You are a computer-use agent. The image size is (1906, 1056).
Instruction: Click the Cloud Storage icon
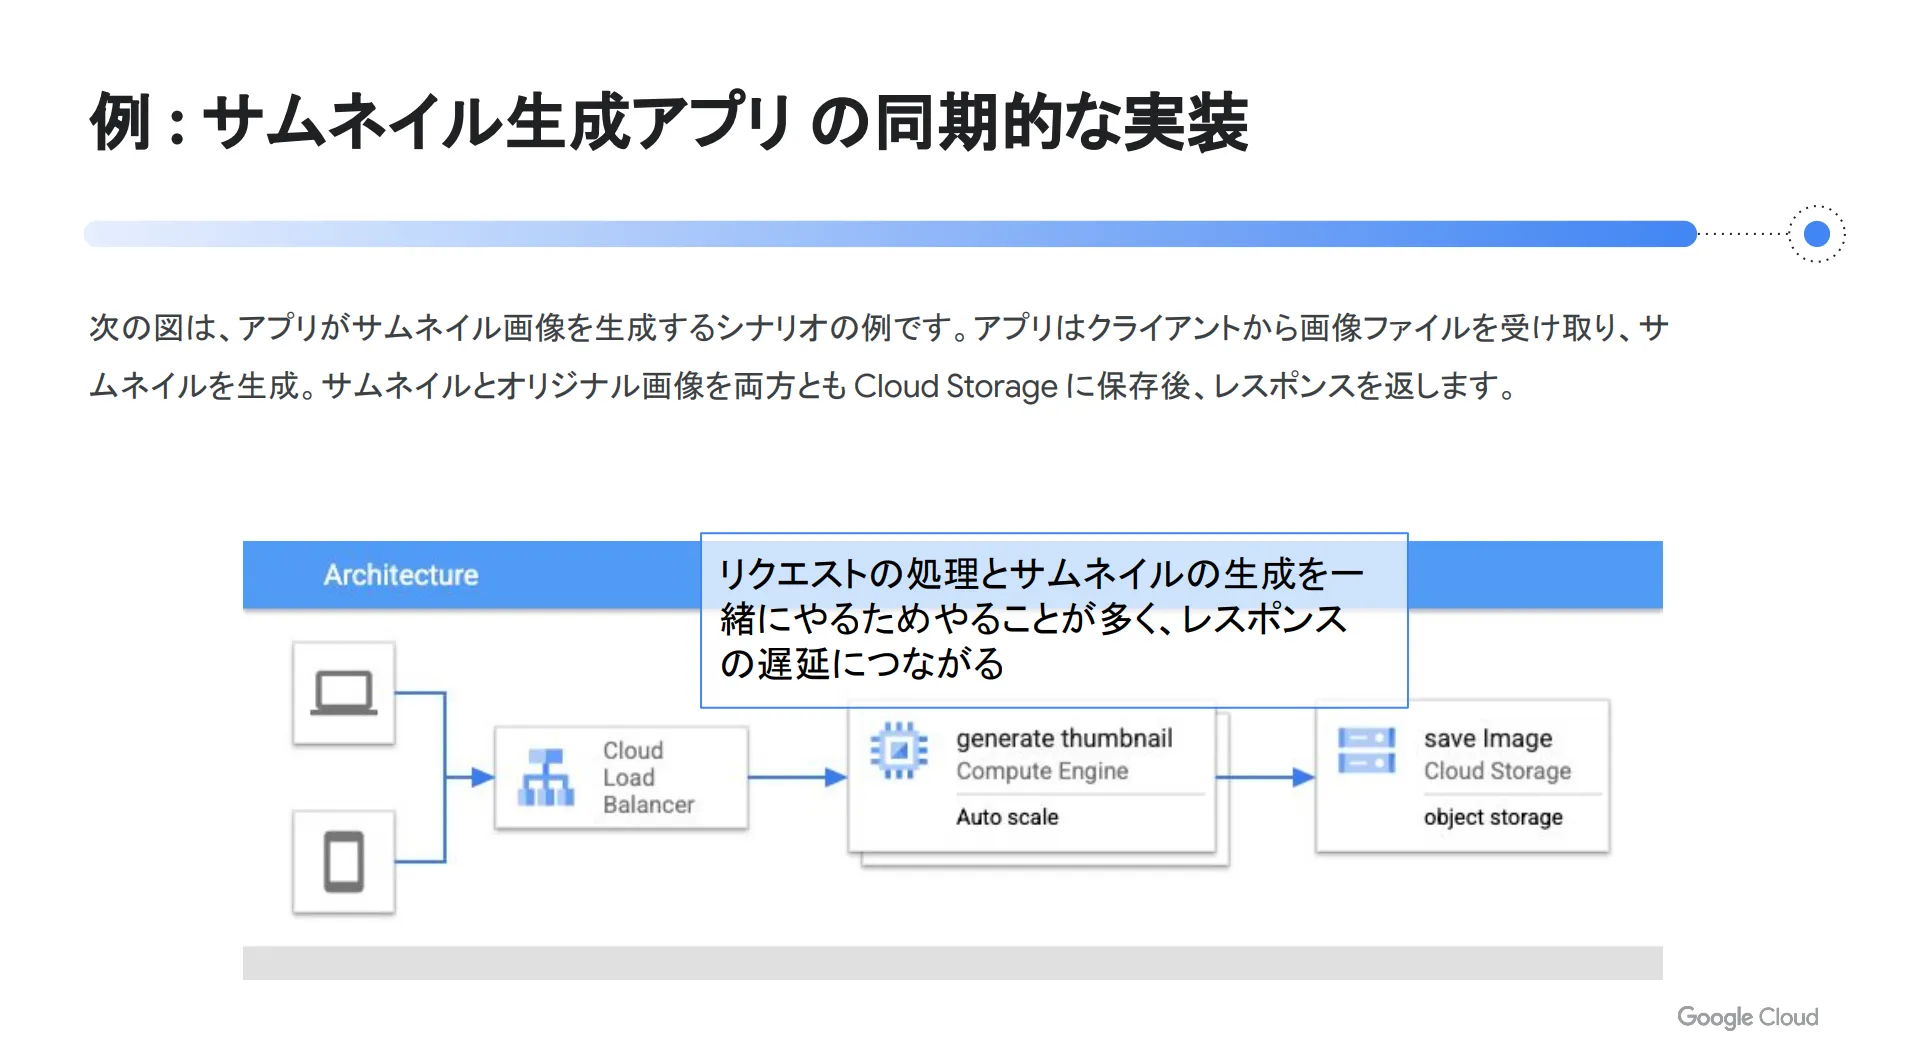pos(1366,751)
